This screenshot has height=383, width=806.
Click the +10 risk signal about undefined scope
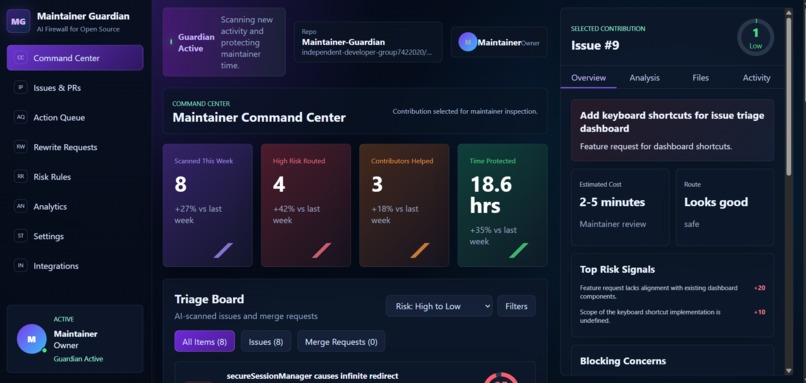[672, 316]
